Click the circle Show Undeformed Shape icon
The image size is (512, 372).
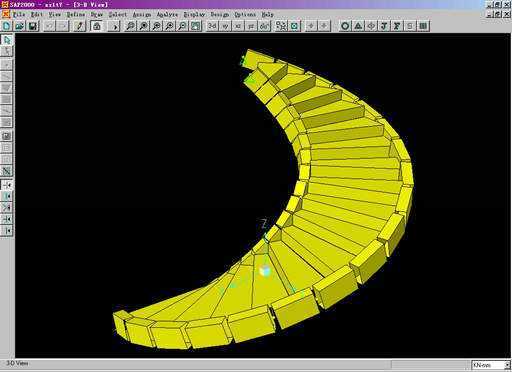pyautogui.click(x=345, y=26)
